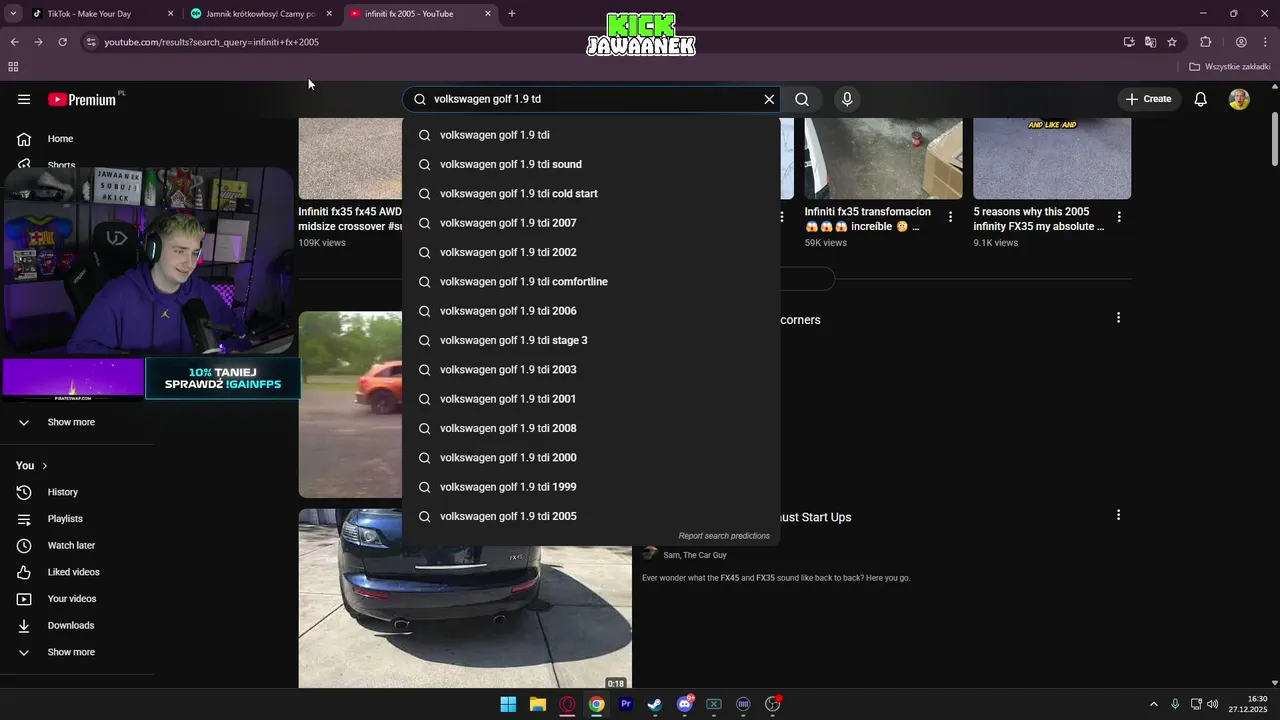Select suggestion 1.9 tdi comfortline
Screen dimensions: 1280x720
click(591, 282)
